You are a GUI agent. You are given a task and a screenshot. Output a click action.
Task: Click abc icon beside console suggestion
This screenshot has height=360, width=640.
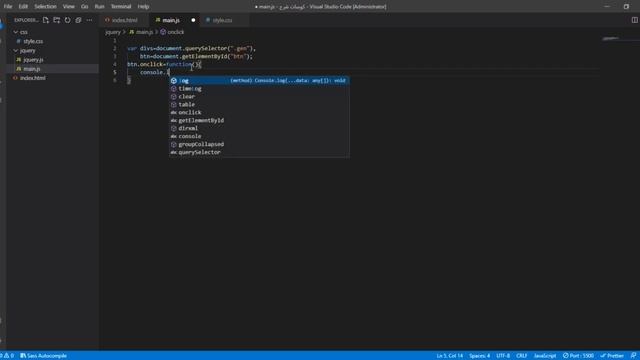coord(174,136)
